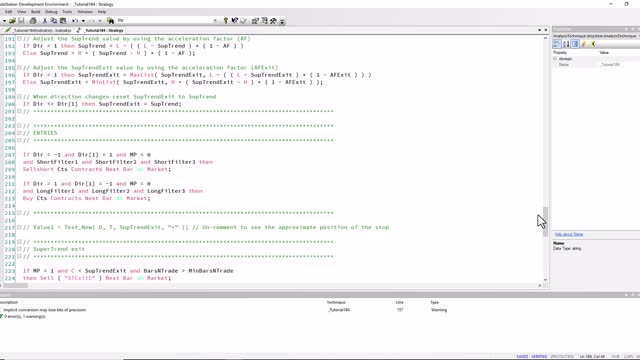Click the Redo arrow toolbar icon
Viewport: 640px width, 360px height.
[x=92, y=20]
